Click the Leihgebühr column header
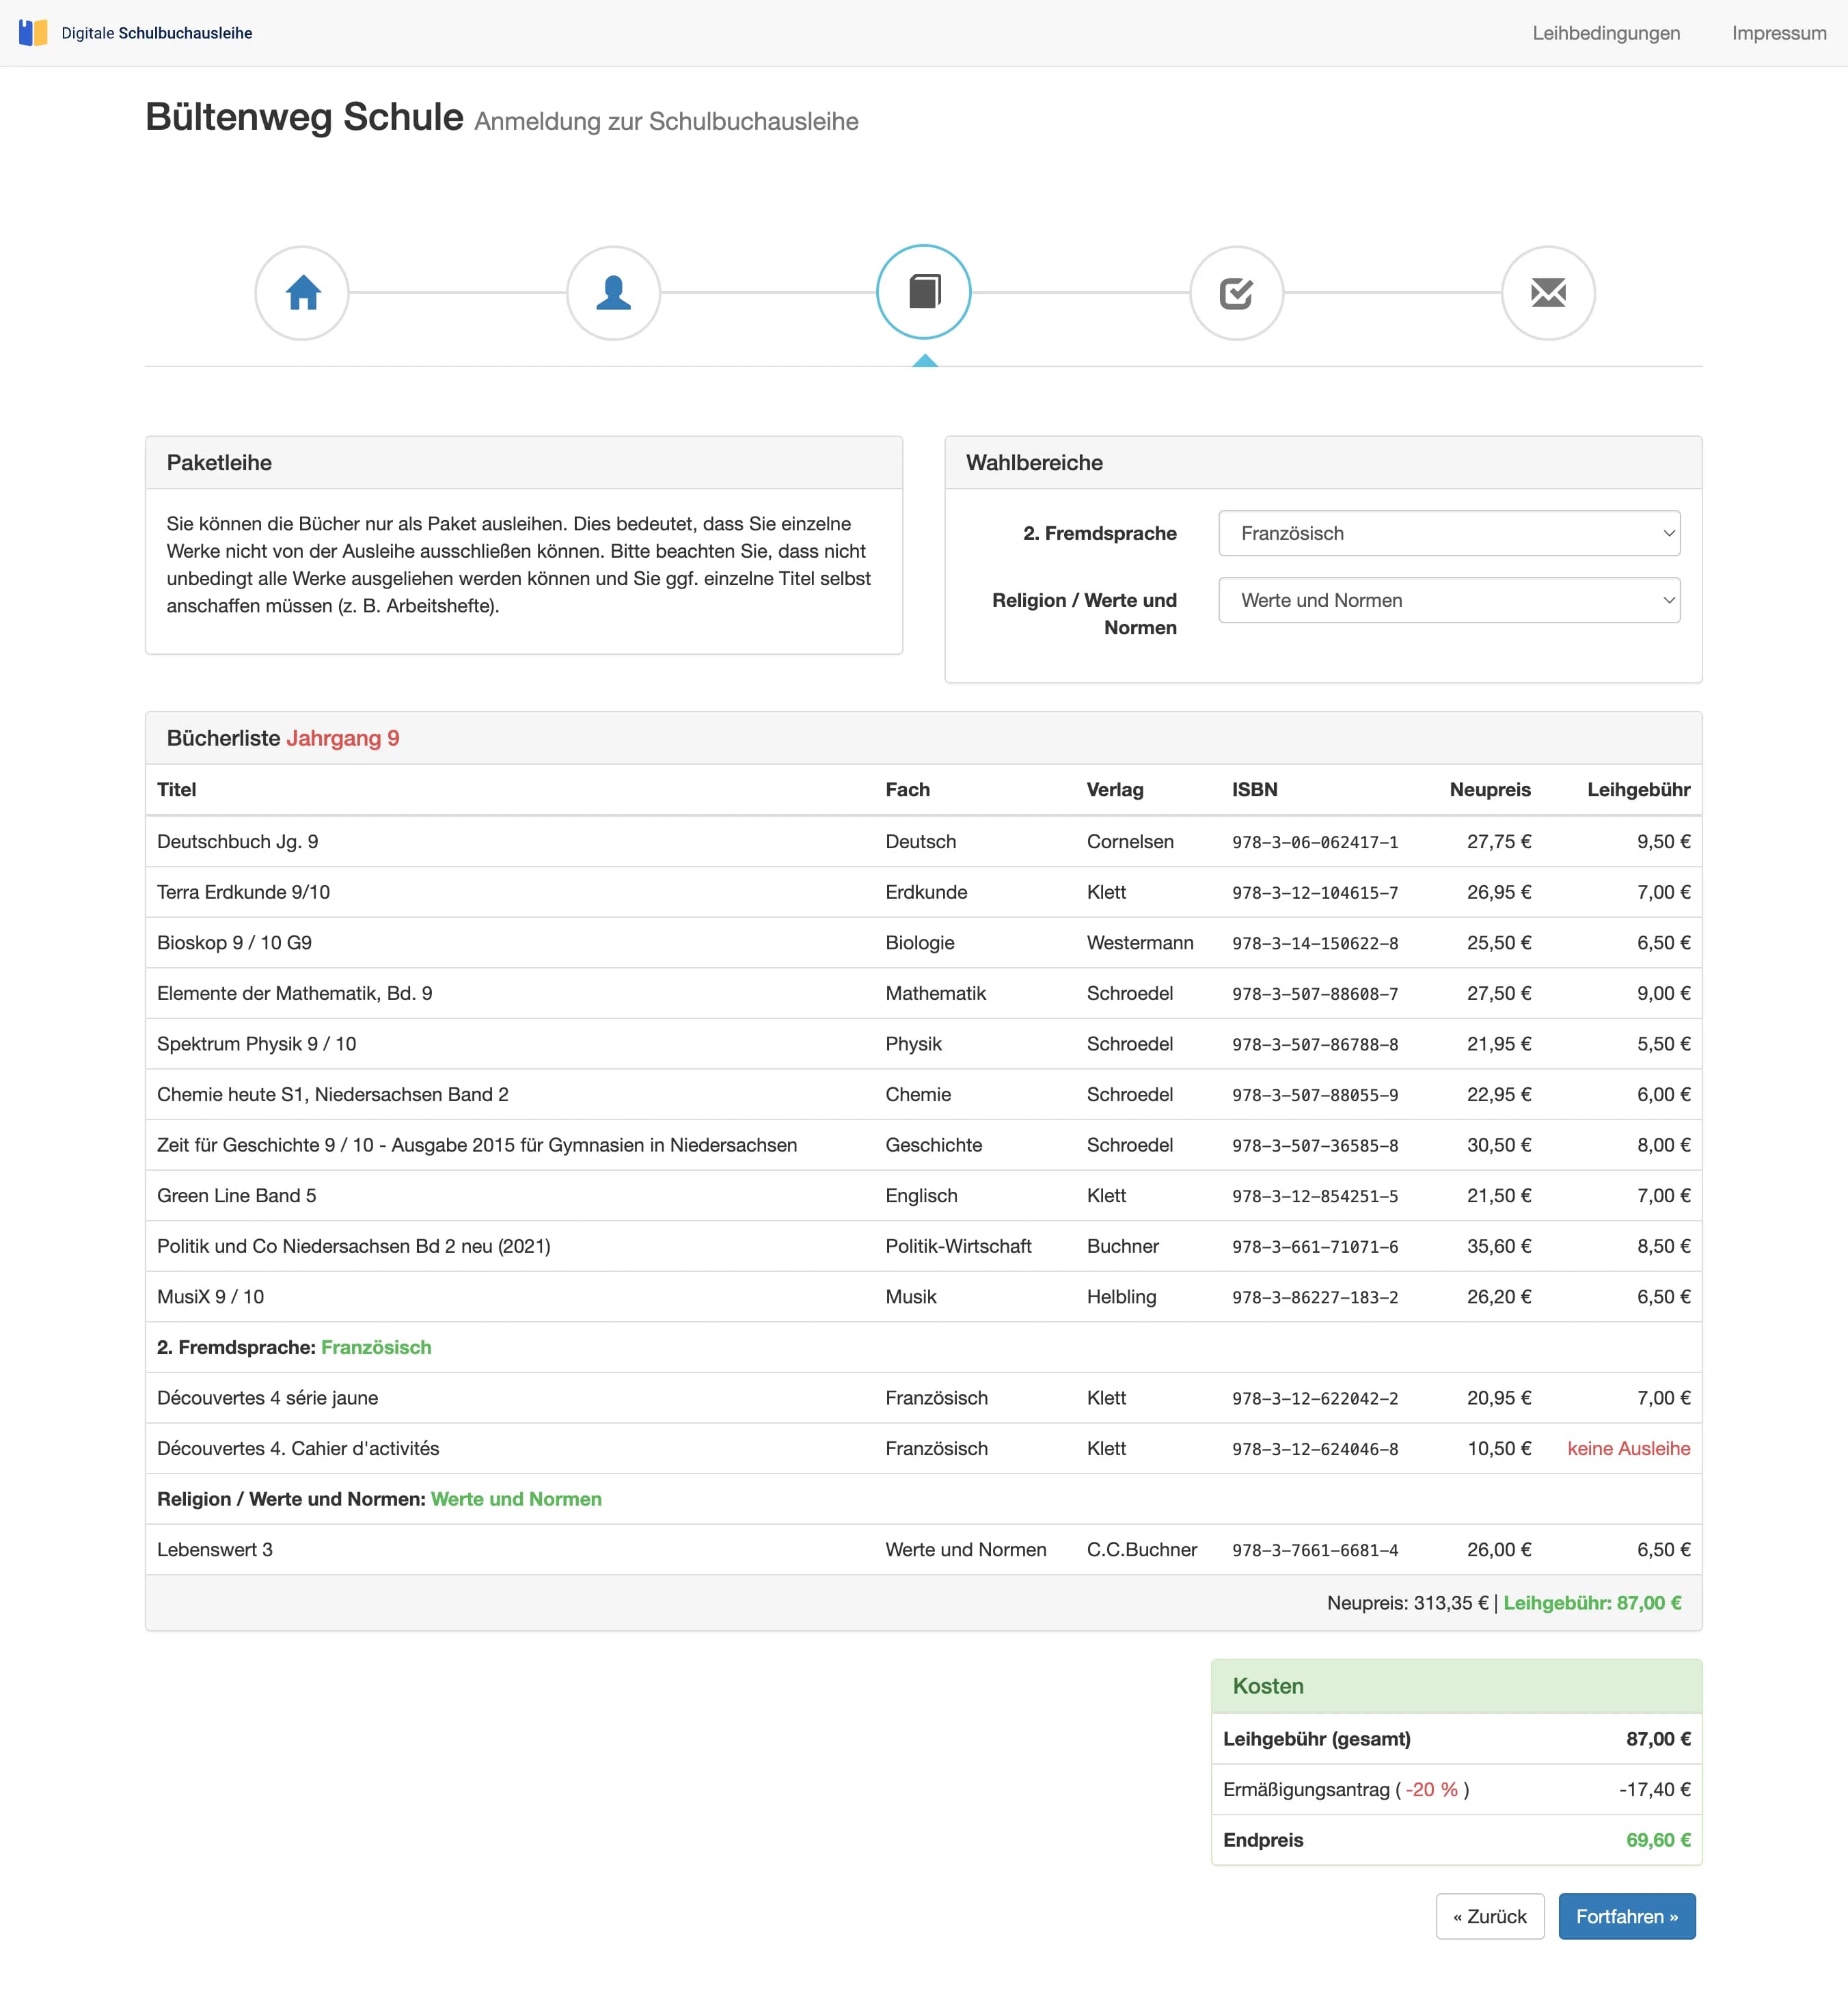The height and width of the screenshot is (2008, 1848). [1638, 789]
